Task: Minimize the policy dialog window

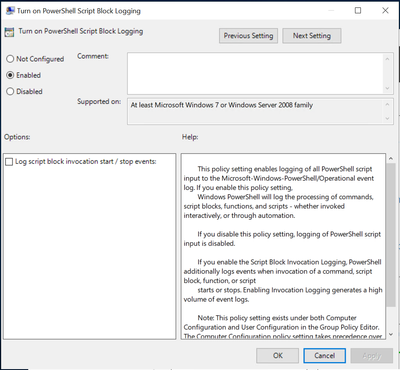Action: pyautogui.click(x=331, y=11)
